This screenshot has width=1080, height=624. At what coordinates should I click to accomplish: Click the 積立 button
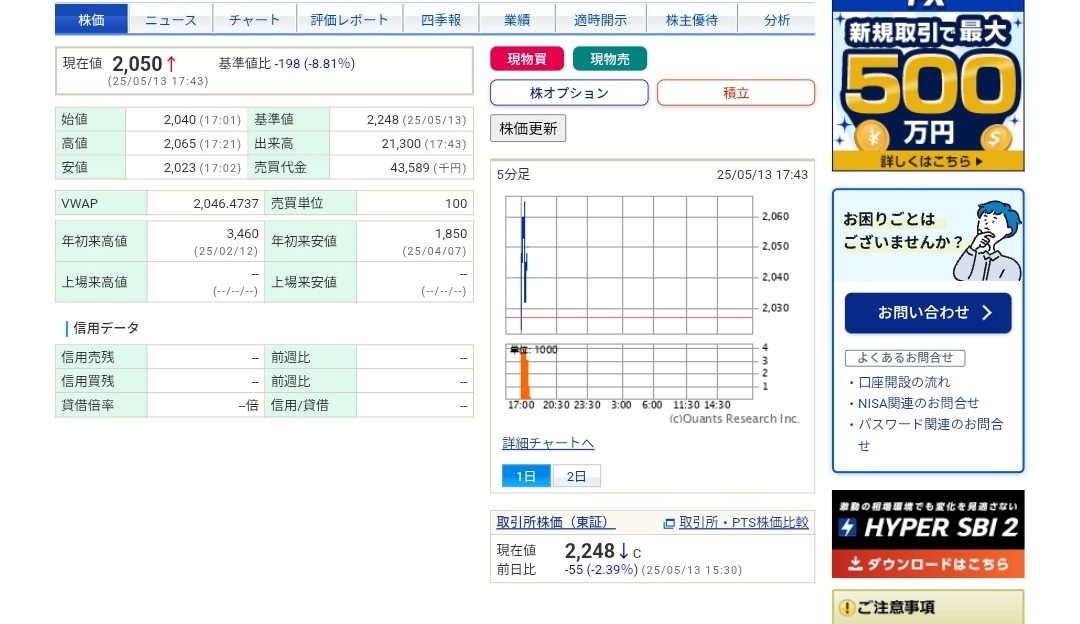pyautogui.click(x=736, y=93)
